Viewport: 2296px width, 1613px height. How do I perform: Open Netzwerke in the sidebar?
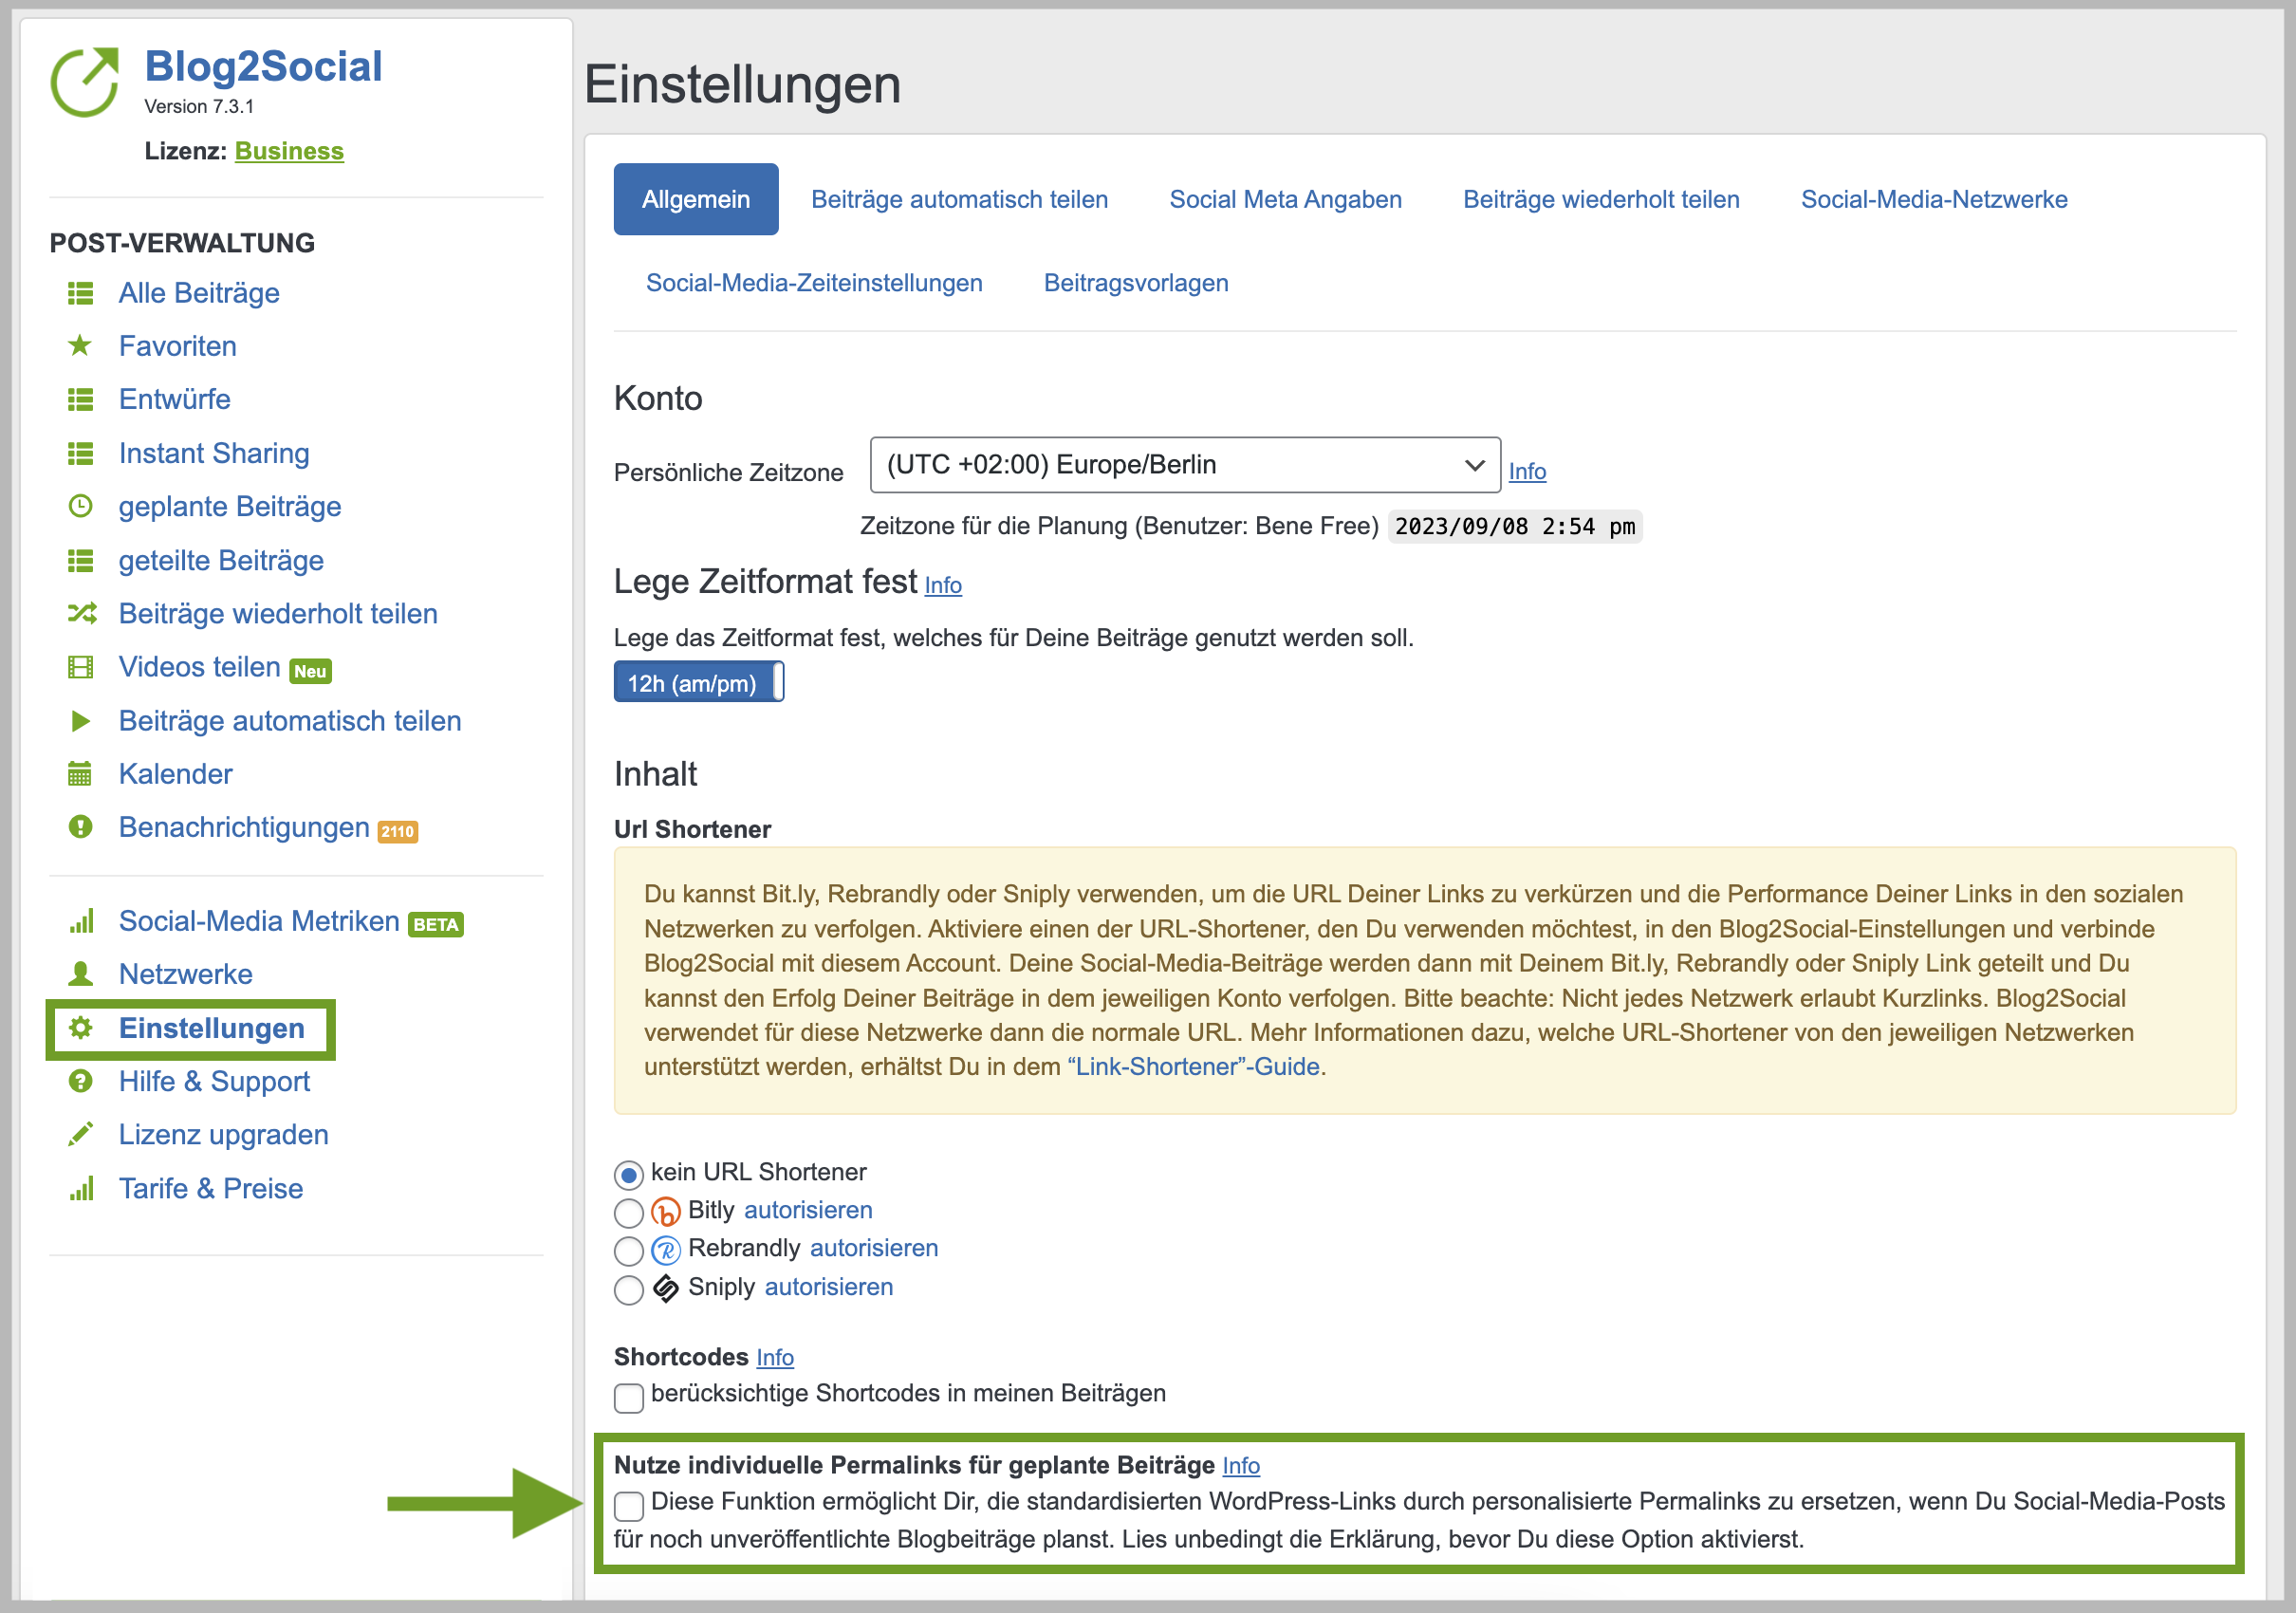pyautogui.click(x=186, y=974)
